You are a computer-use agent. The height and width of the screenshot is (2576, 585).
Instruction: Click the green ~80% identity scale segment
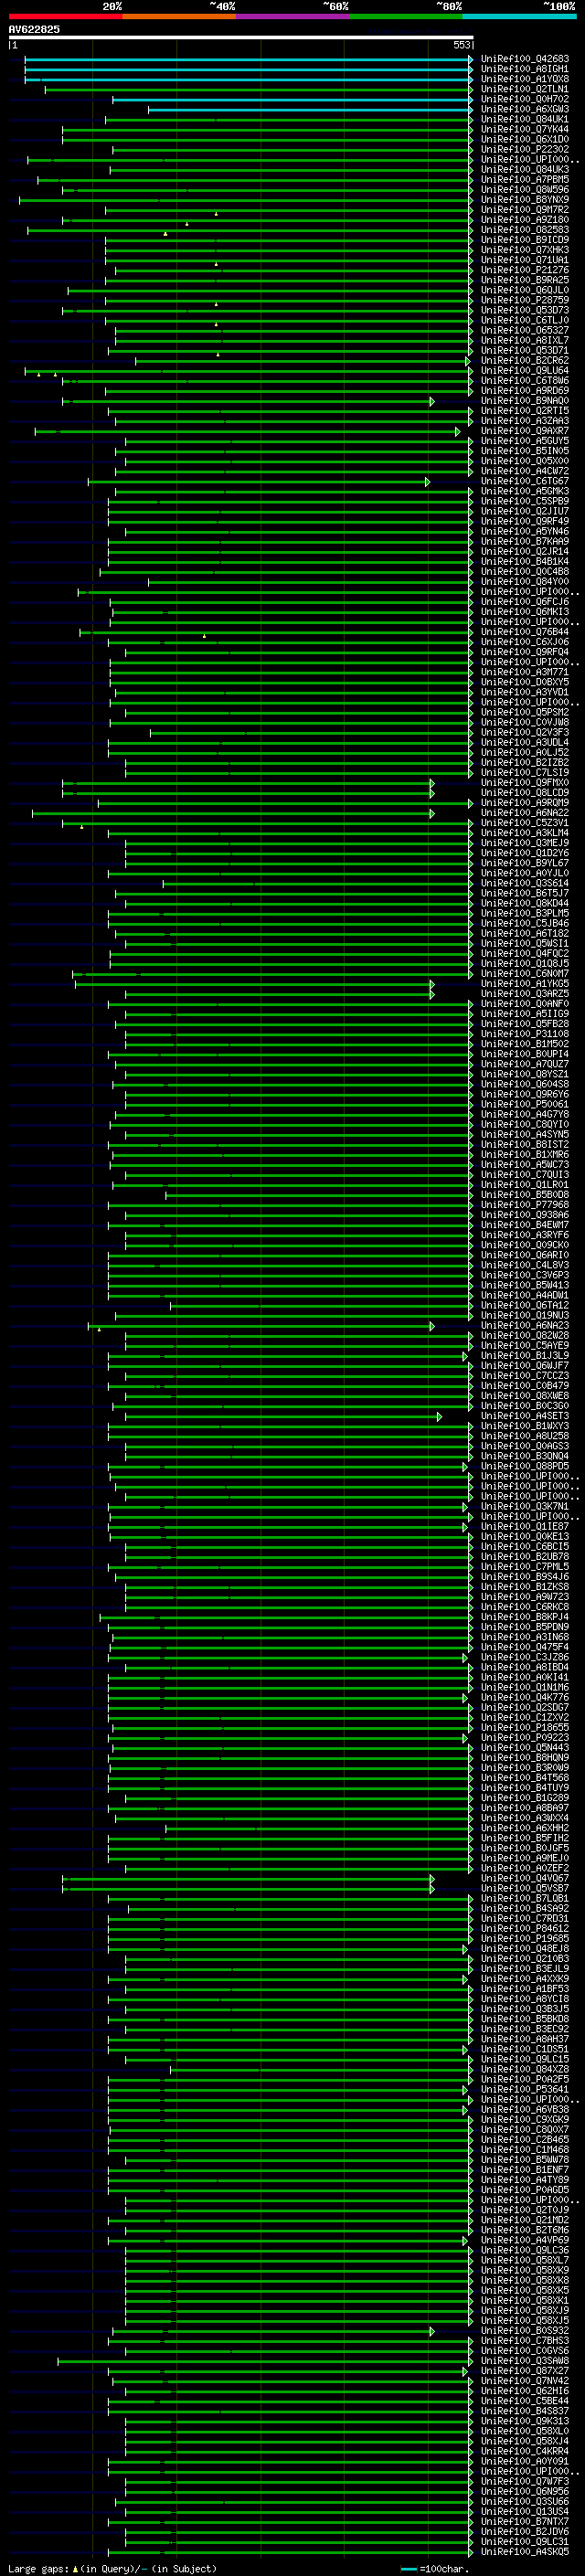click(x=406, y=16)
